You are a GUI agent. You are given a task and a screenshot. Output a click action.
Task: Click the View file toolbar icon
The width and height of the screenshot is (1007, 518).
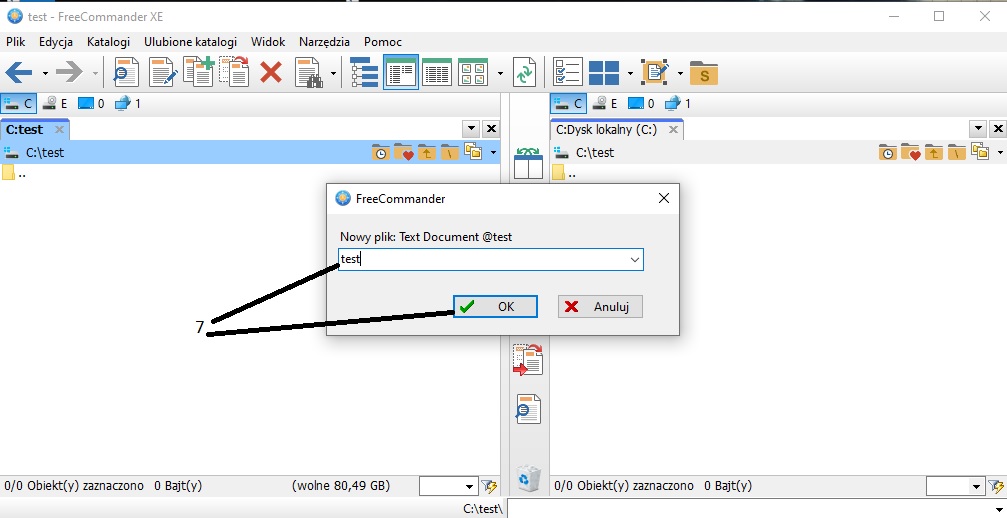point(126,72)
